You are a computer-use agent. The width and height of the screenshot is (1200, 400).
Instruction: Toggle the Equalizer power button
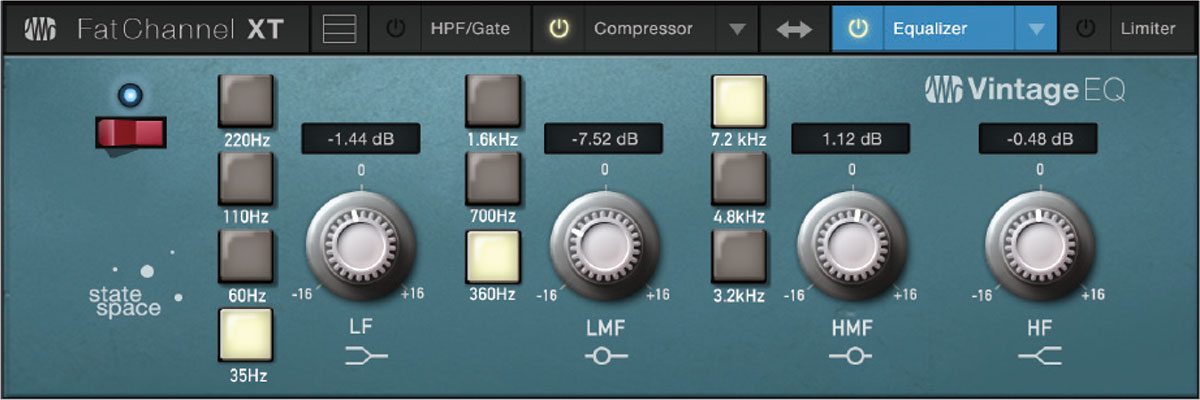(856, 29)
